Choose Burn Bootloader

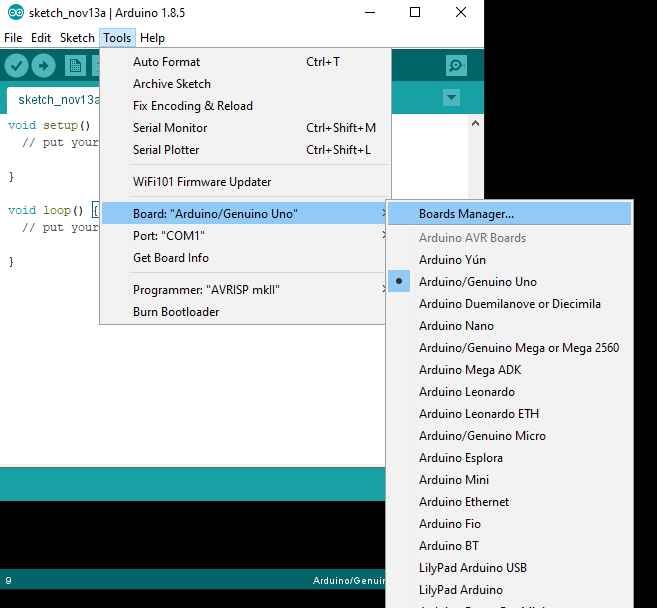tap(243, 312)
